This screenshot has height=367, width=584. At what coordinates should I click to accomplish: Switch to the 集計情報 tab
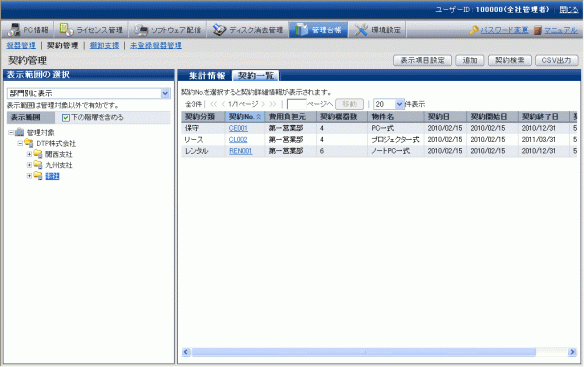click(207, 76)
